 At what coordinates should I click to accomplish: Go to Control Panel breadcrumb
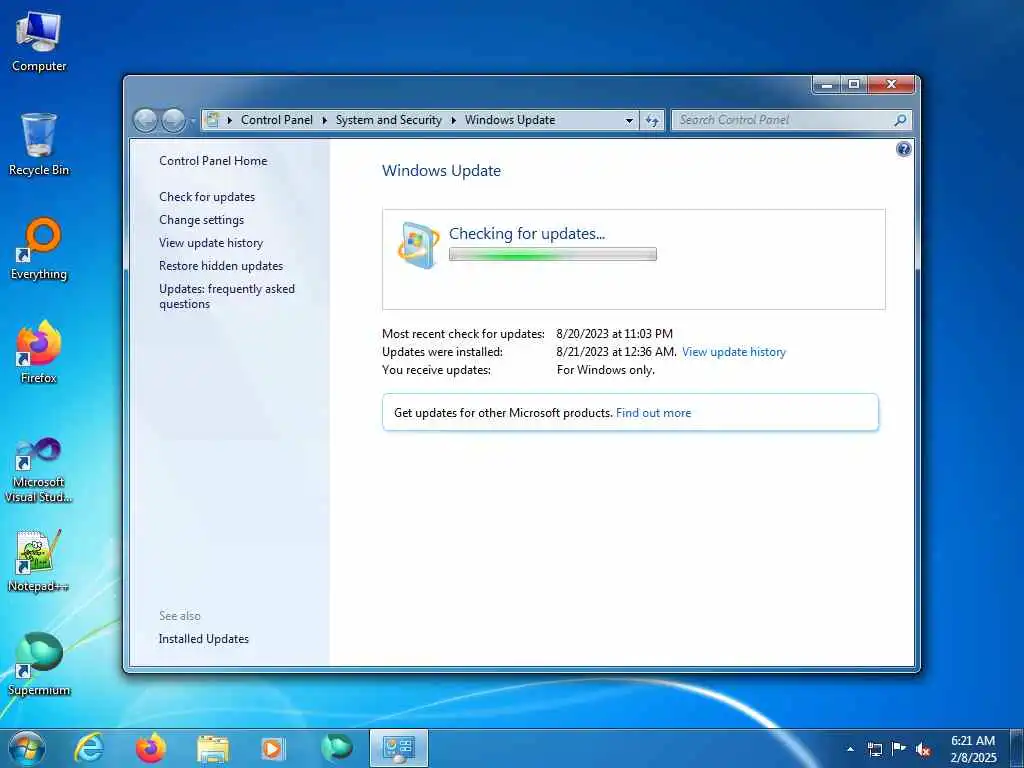pos(277,120)
